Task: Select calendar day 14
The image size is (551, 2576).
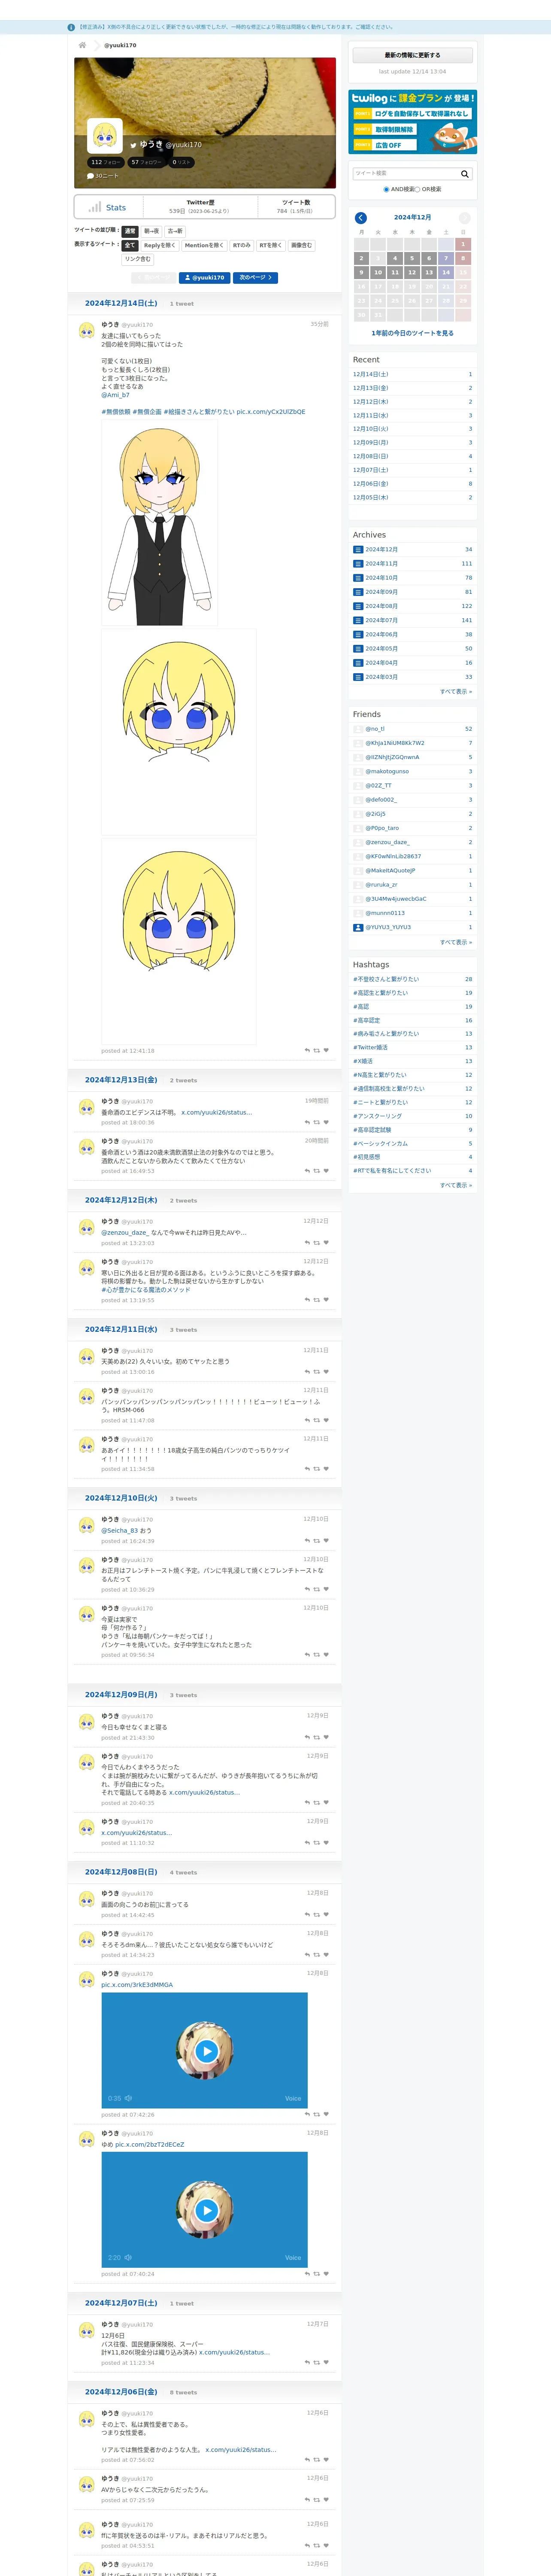Action: coord(446,272)
